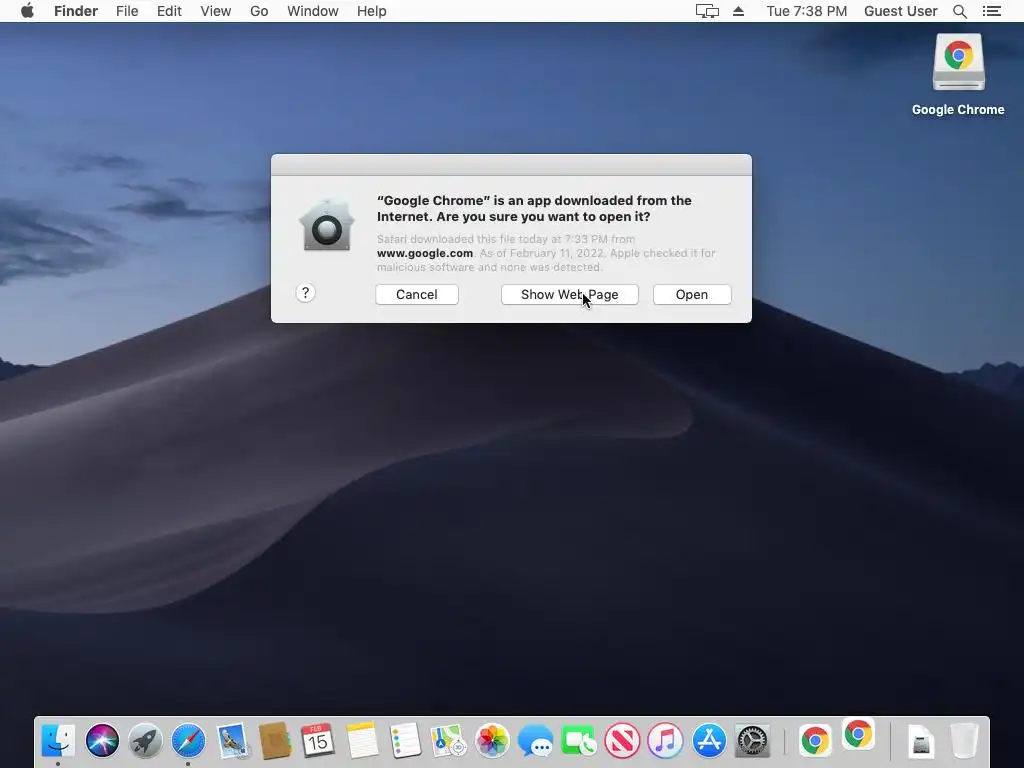
Task: Open the News app in Dock
Action: coord(622,741)
